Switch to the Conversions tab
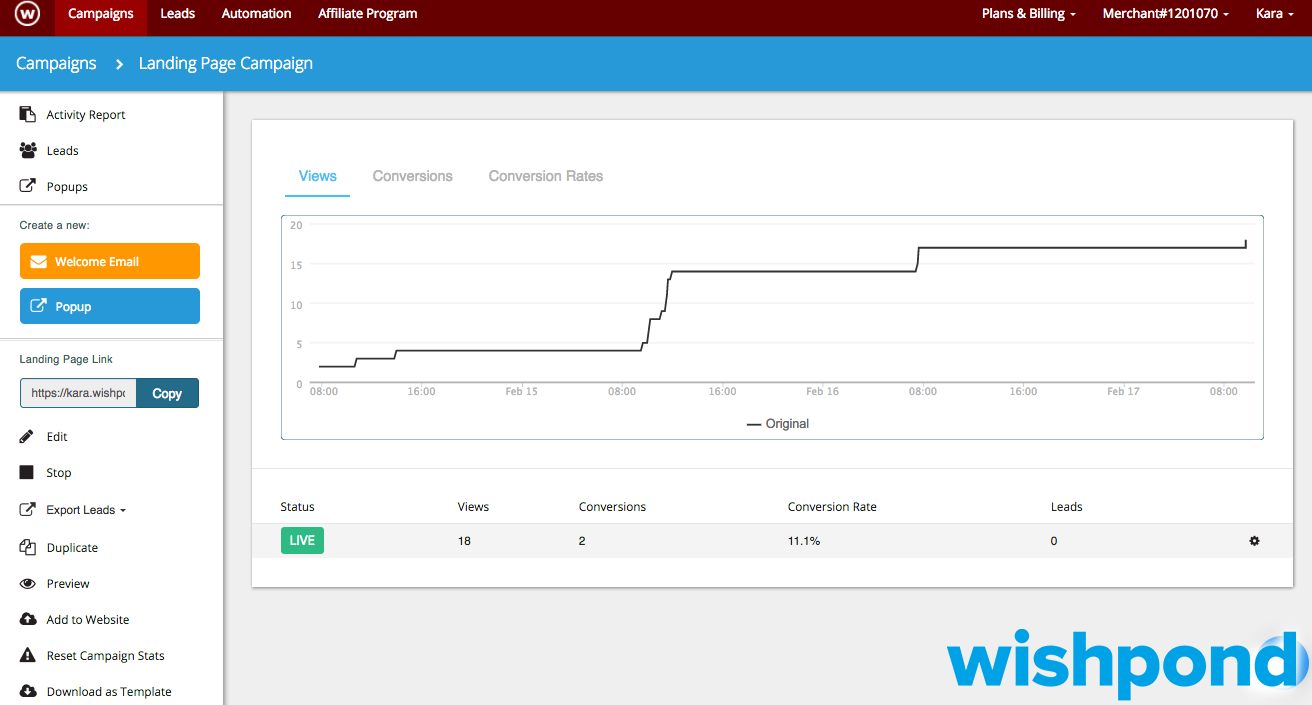Viewport: 1312px width, 705px height. coord(412,176)
